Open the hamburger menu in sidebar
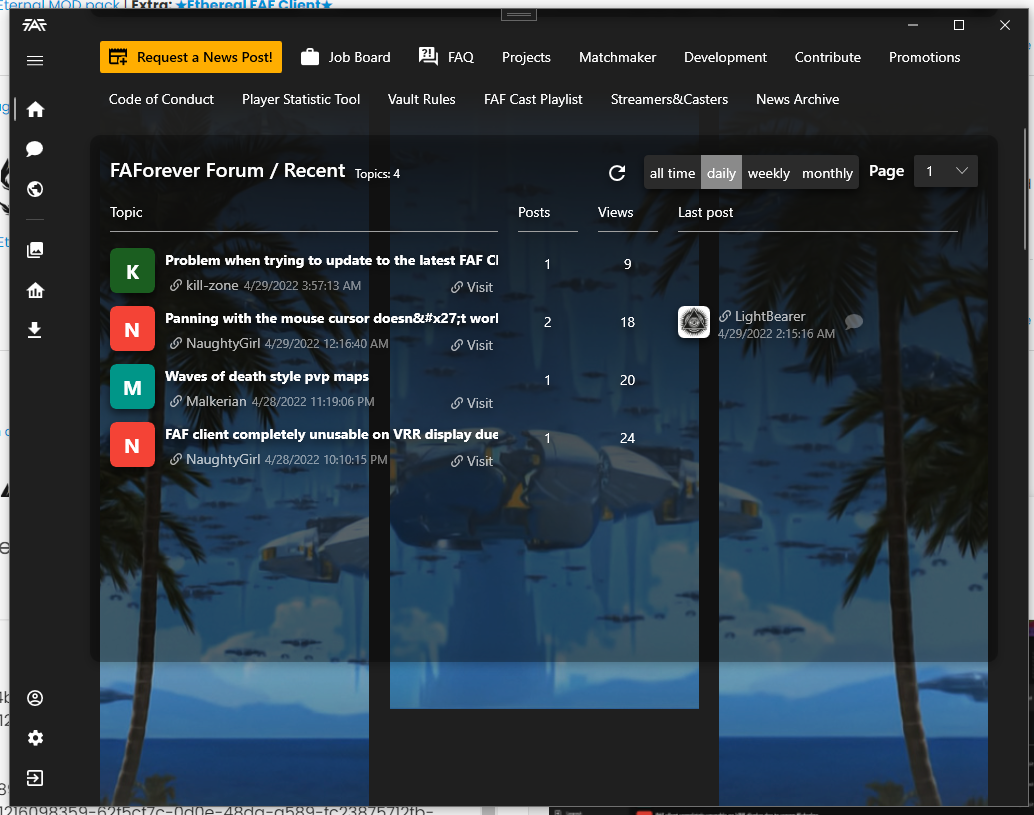 pyautogui.click(x=35, y=61)
